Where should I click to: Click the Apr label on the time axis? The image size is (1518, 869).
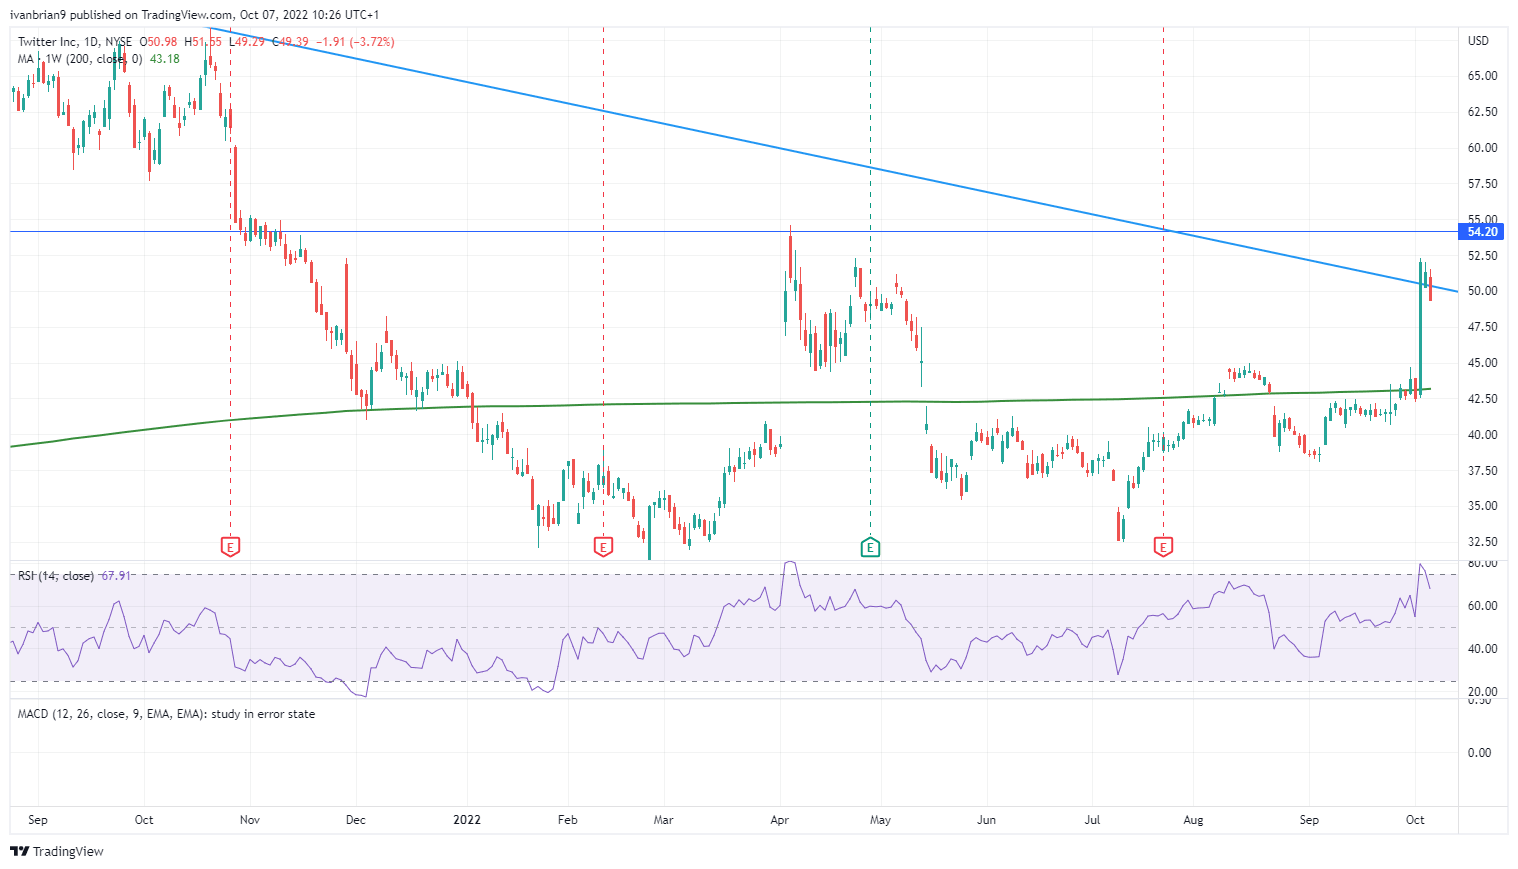click(x=780, y=820)
